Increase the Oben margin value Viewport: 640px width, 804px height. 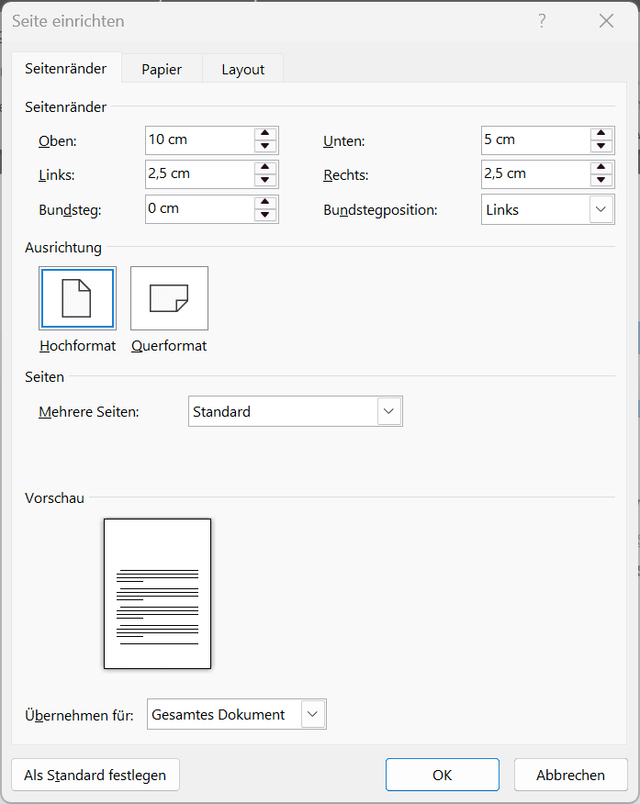point(265,133)
